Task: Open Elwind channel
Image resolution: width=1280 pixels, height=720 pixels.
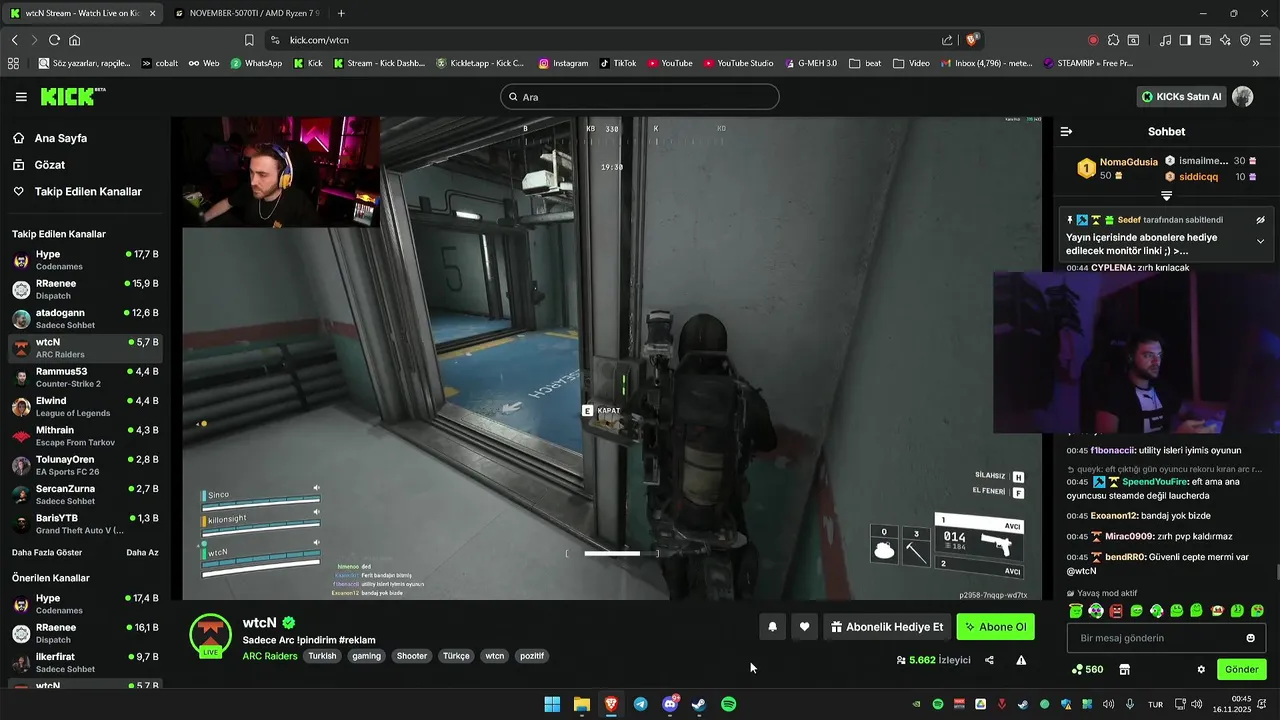Action: click(85, 407)
